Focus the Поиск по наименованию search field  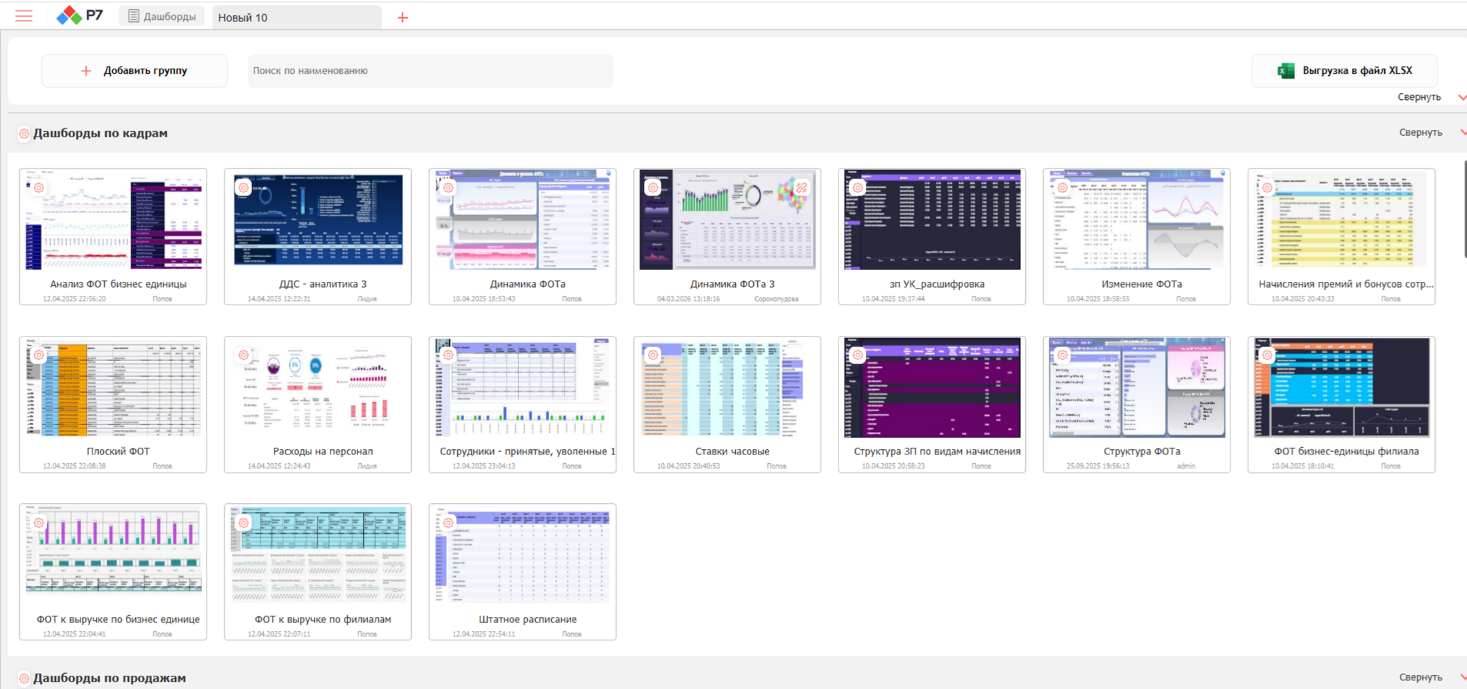430,71
